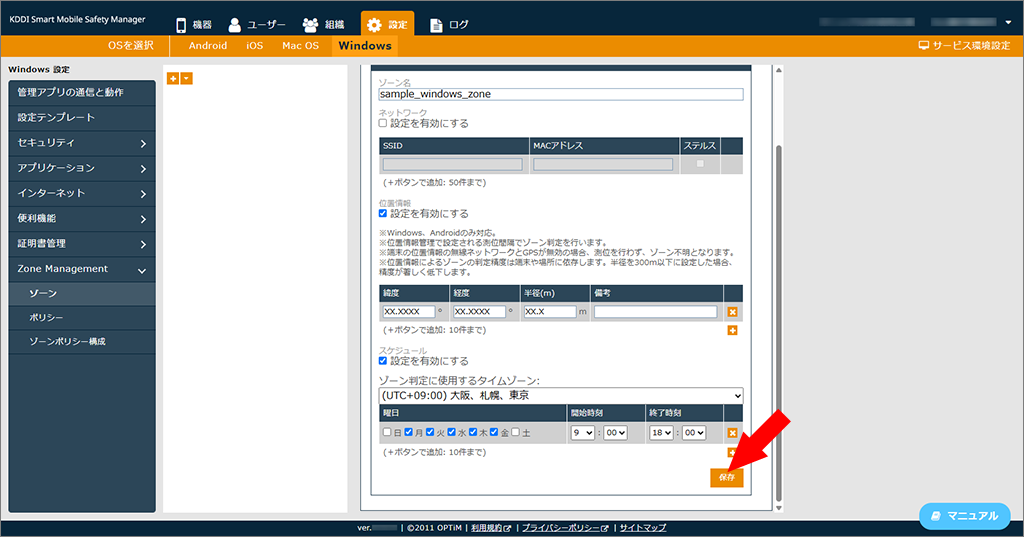The width and height of the screenshot is (1024, 537).
Task: Delete the schedule row with X icon
Action: (x=732, y=433)
